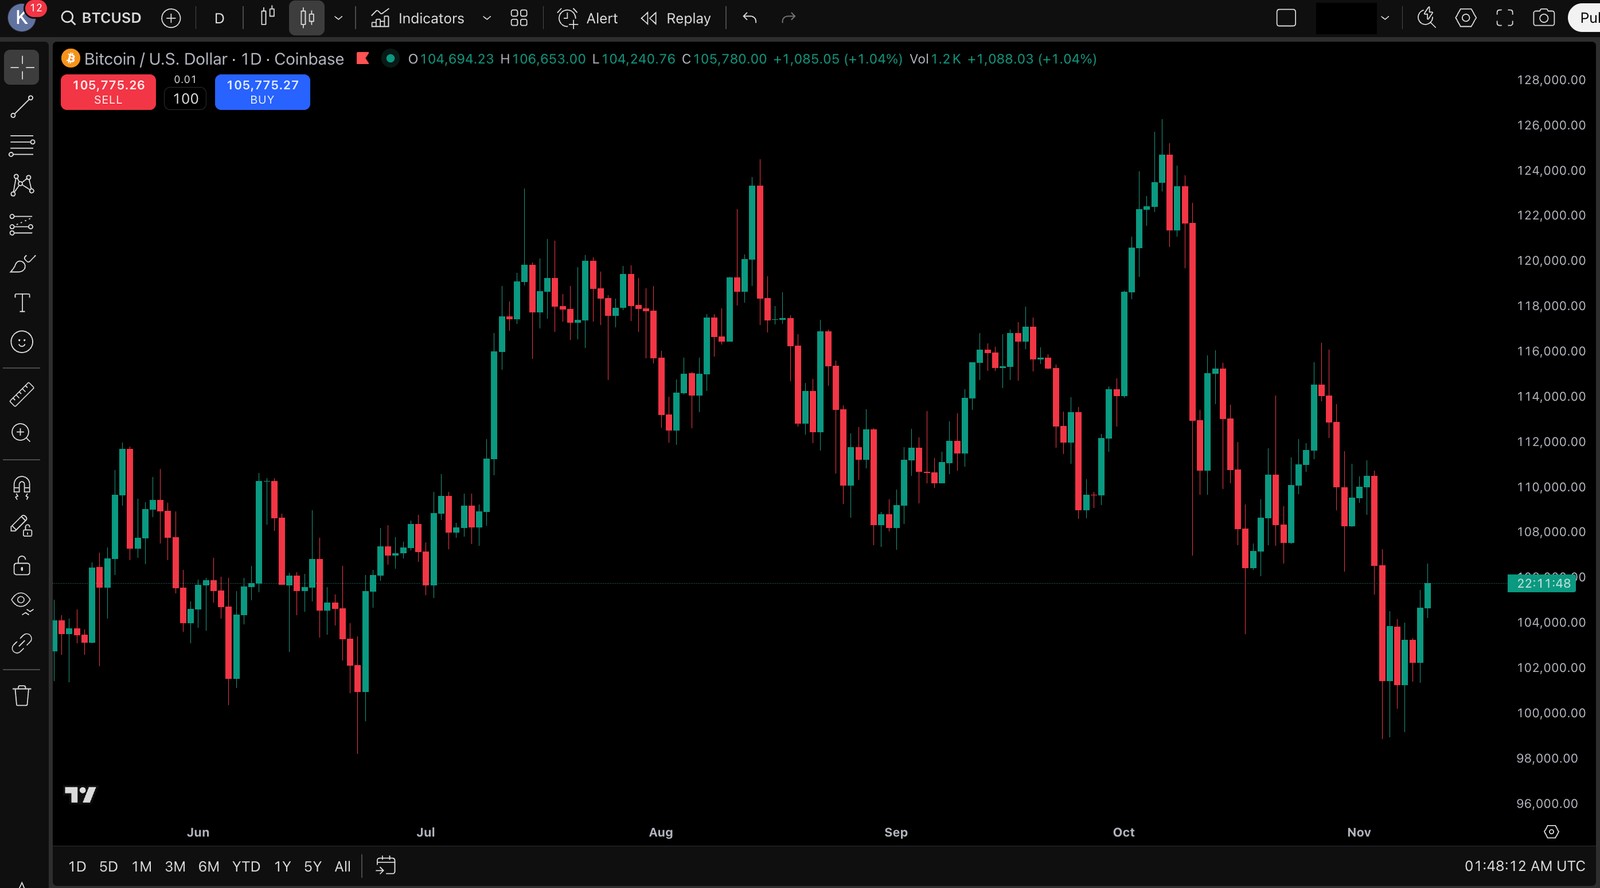1600x888 pixels.
Task: Click the order quantity field showing 100
Action: click(185, 99)
